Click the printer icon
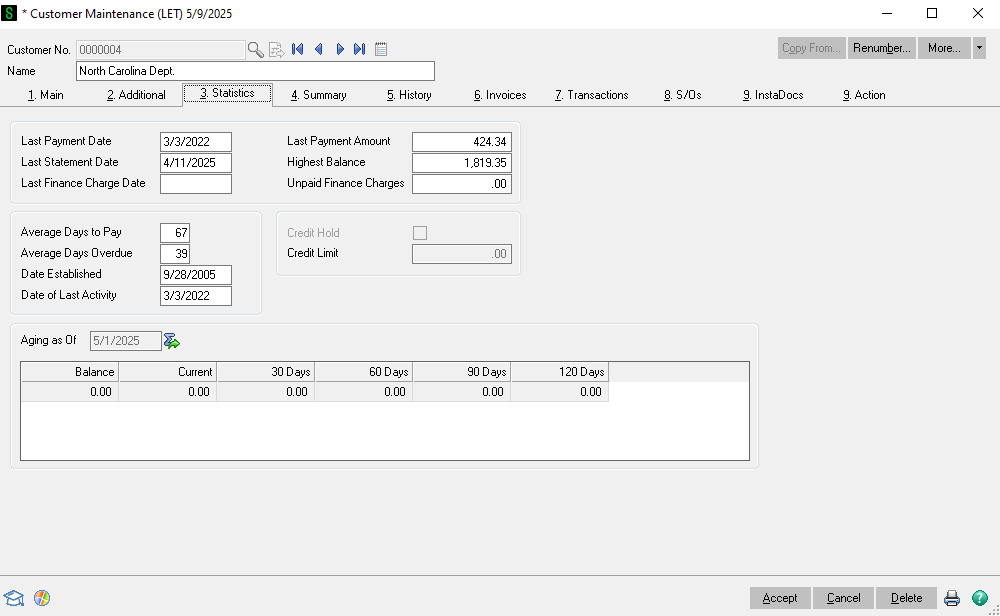The image size is (1000, 616). coord(952,598)
